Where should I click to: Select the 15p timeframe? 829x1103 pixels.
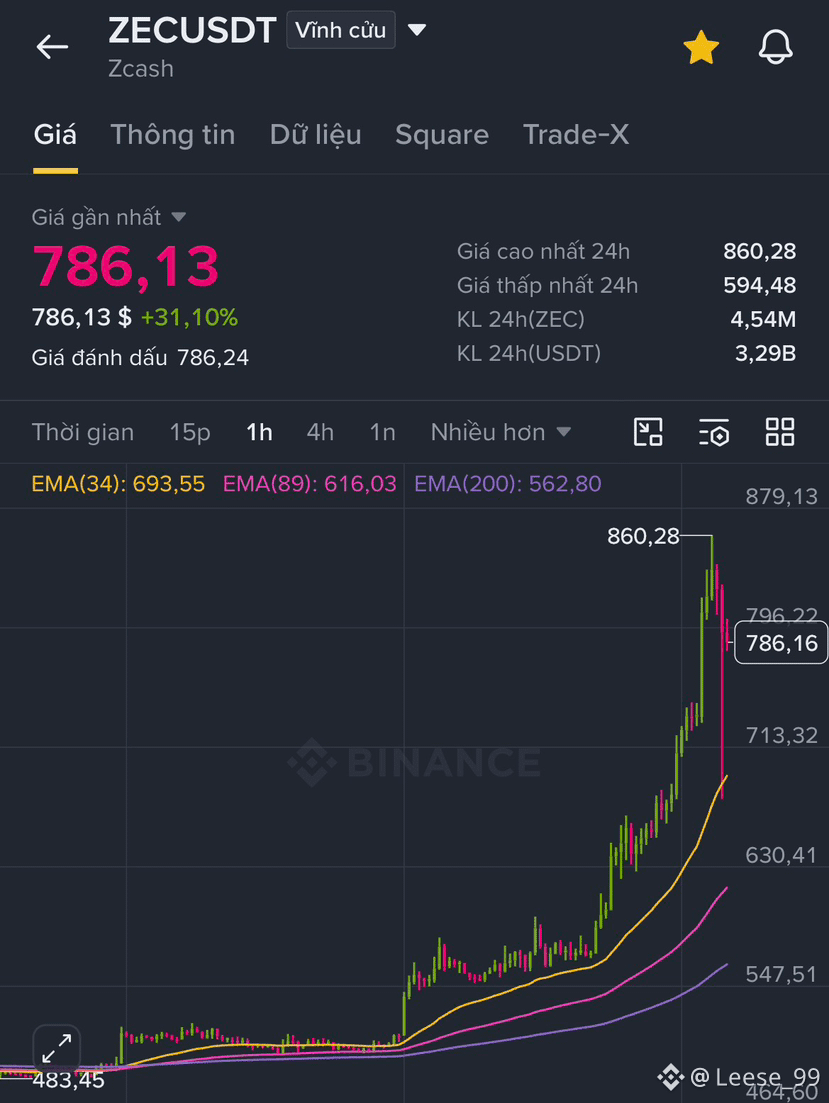tap(190, 432)
